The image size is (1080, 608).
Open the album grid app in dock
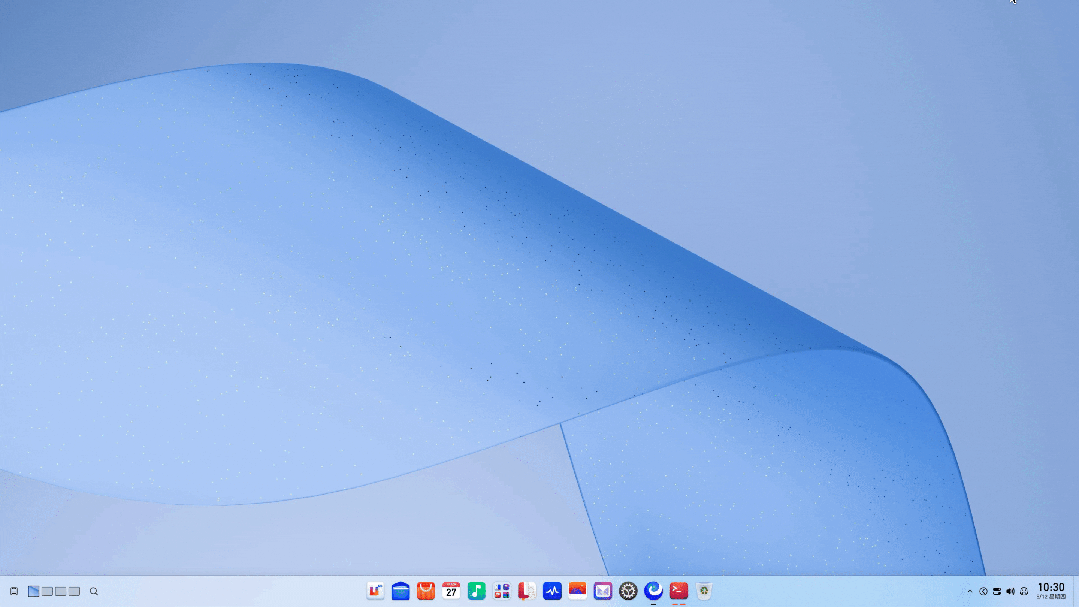pyautogui.click(x=502, y=591)
